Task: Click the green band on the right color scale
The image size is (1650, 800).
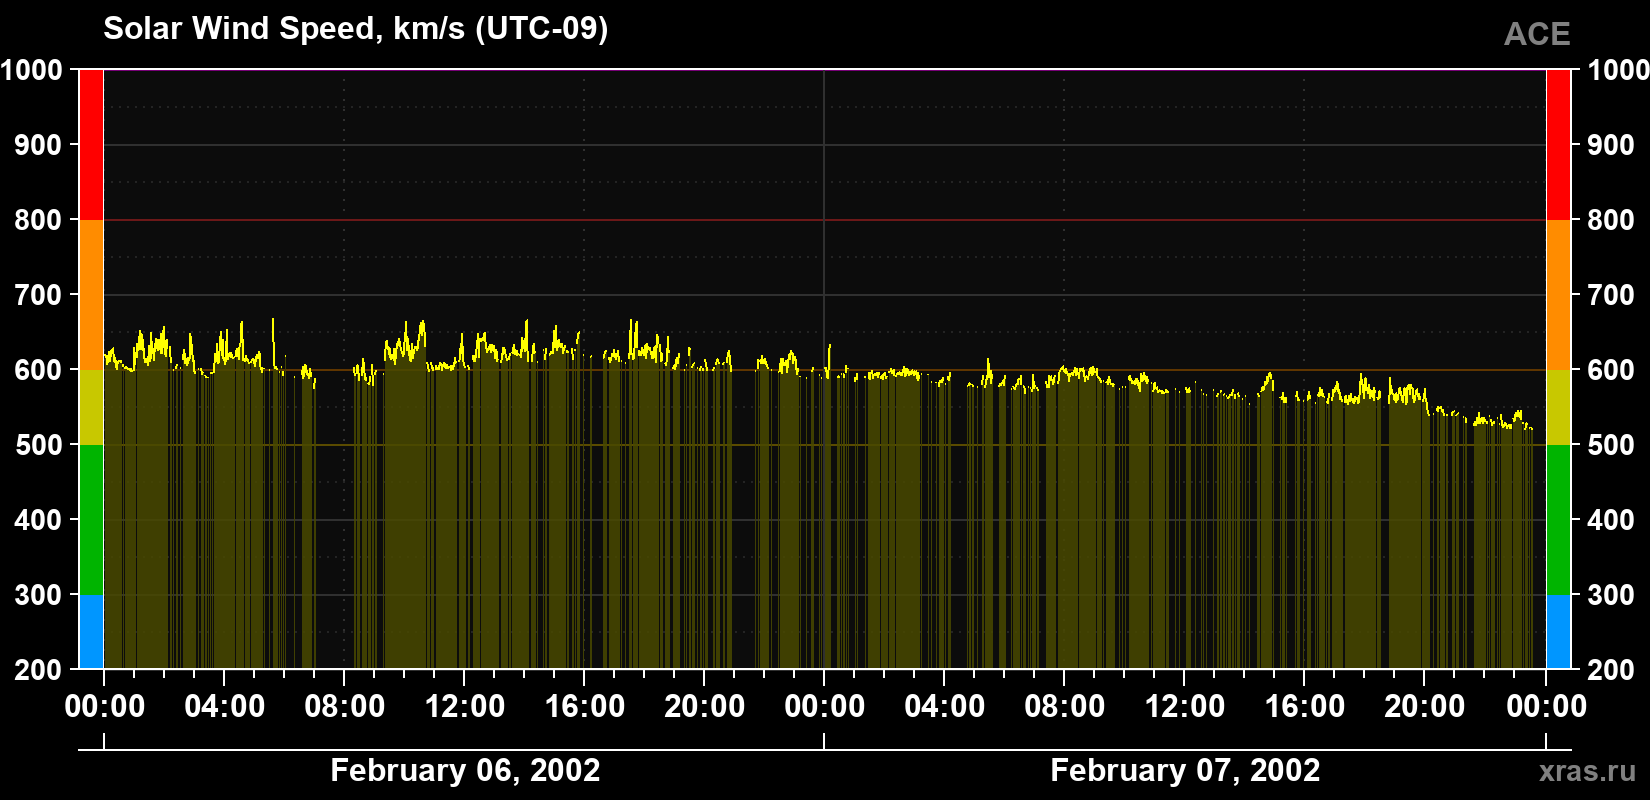Action: pos(1558,520)
